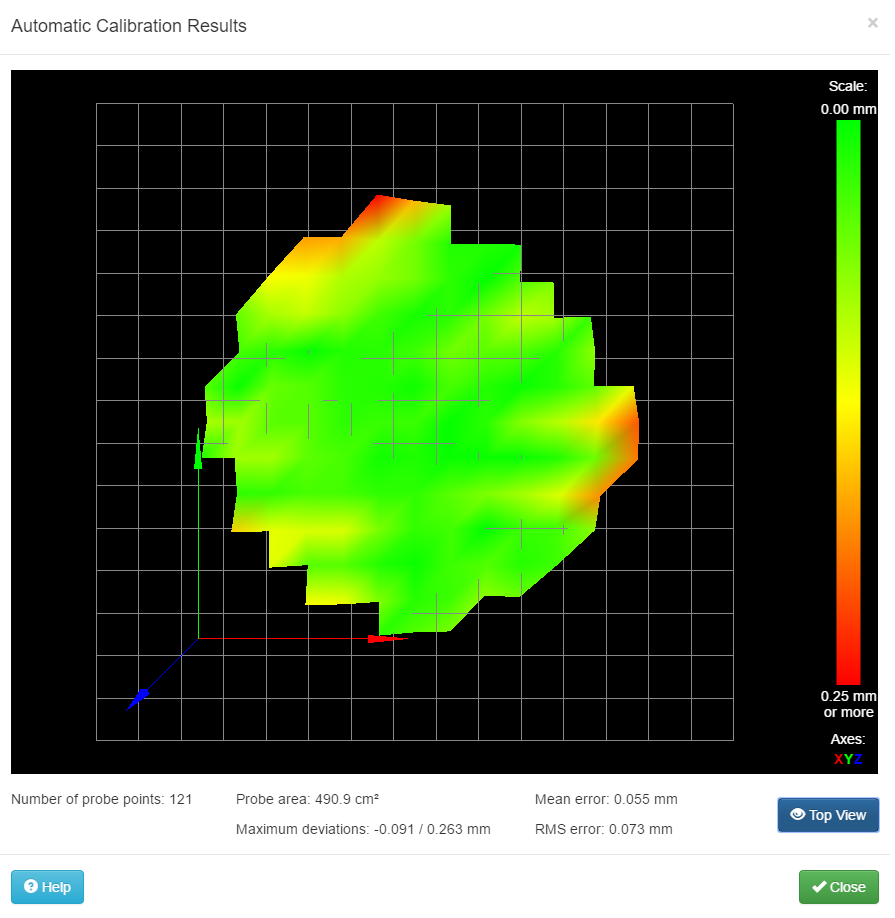
Task: Click the XYZ axes legend
Action: click(848, 759)
